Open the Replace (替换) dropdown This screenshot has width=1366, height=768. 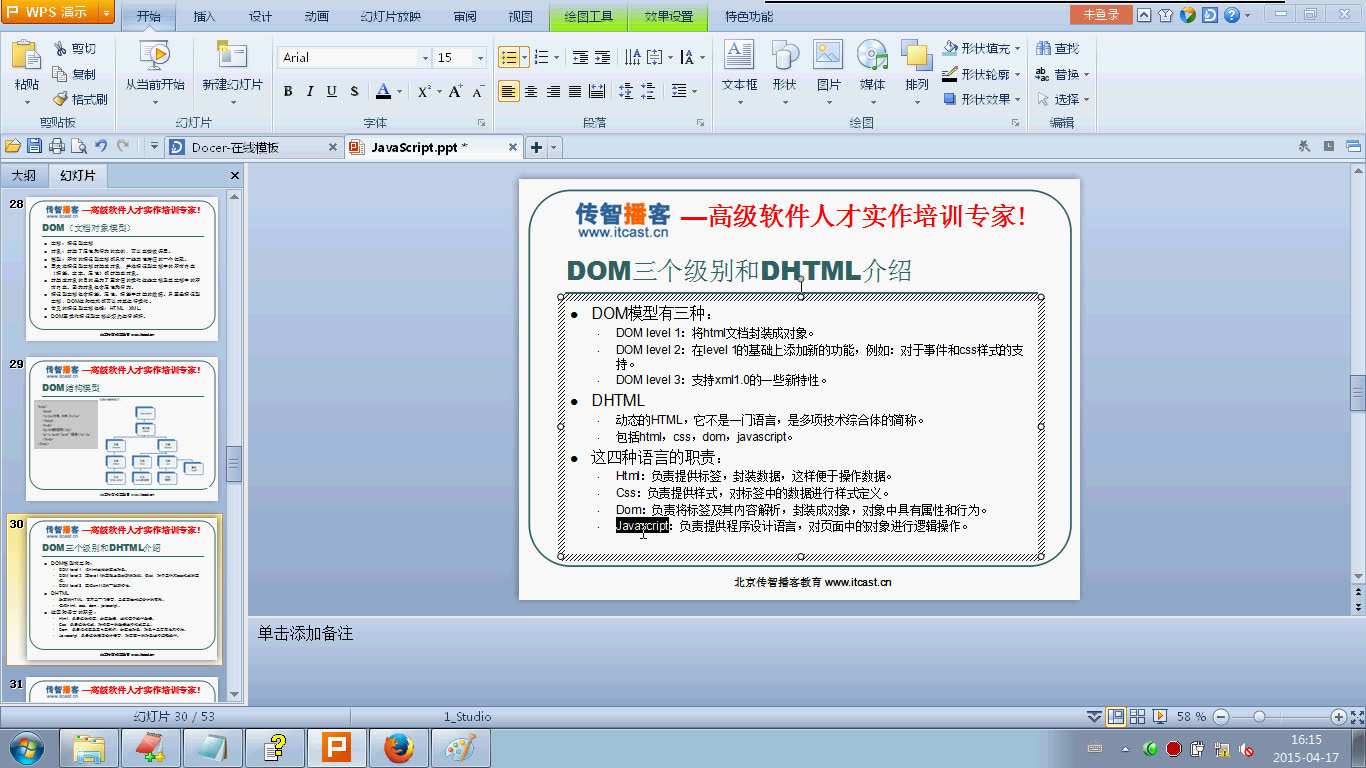1086,74
